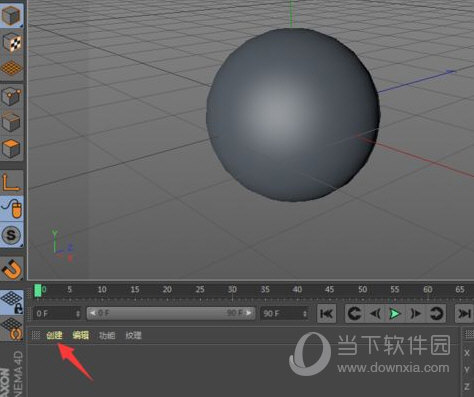Click the Z coordinate label

click(467, 386)
